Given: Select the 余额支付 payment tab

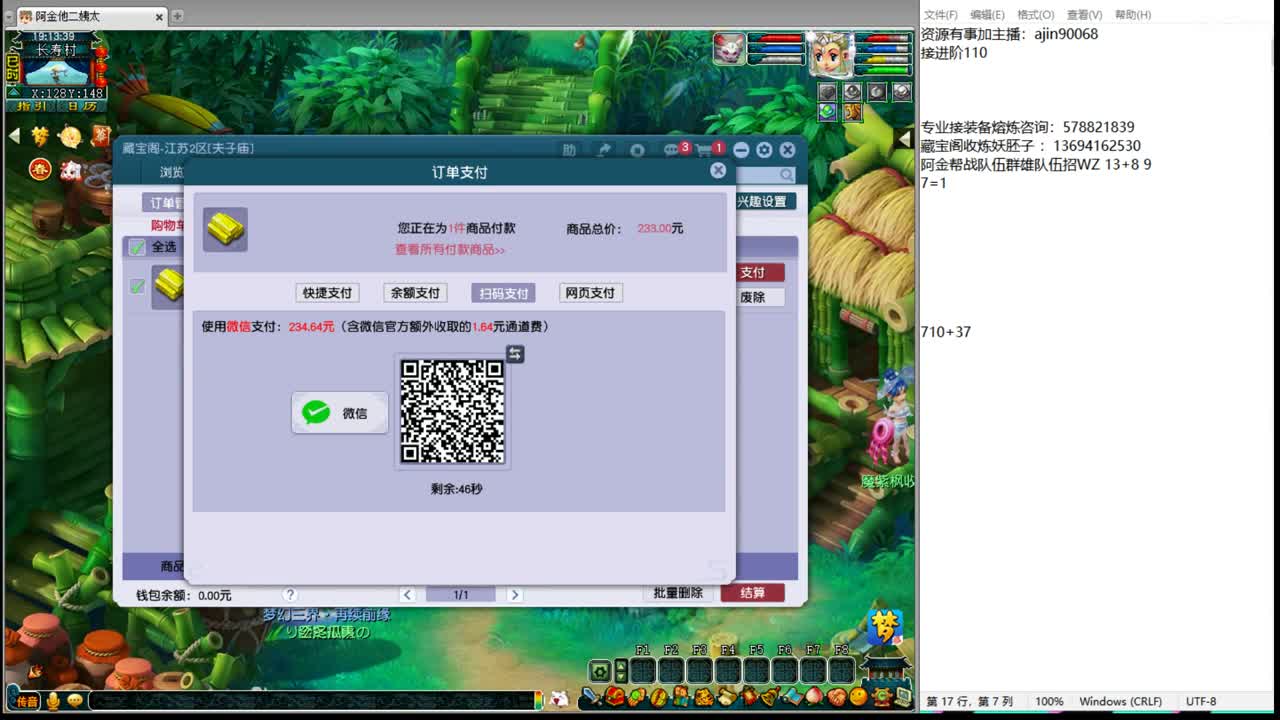Looking at the screenshot, I should [415, 293].
